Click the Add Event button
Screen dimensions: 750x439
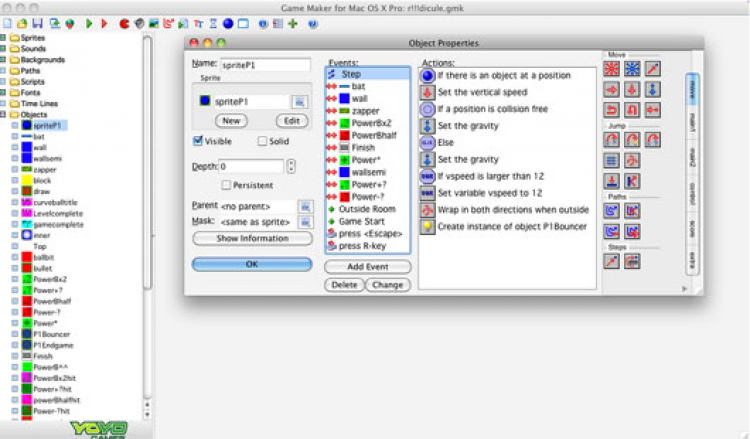(x=367, y=266)
